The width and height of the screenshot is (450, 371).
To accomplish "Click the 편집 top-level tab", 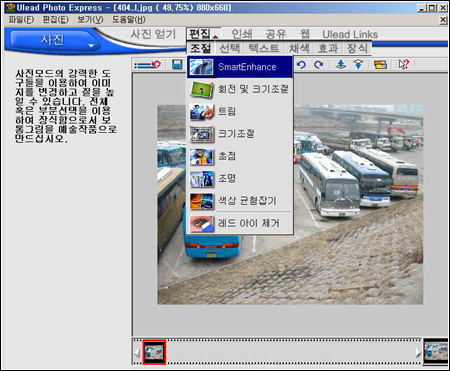I will pyautogui.click(x=203, y=34).
